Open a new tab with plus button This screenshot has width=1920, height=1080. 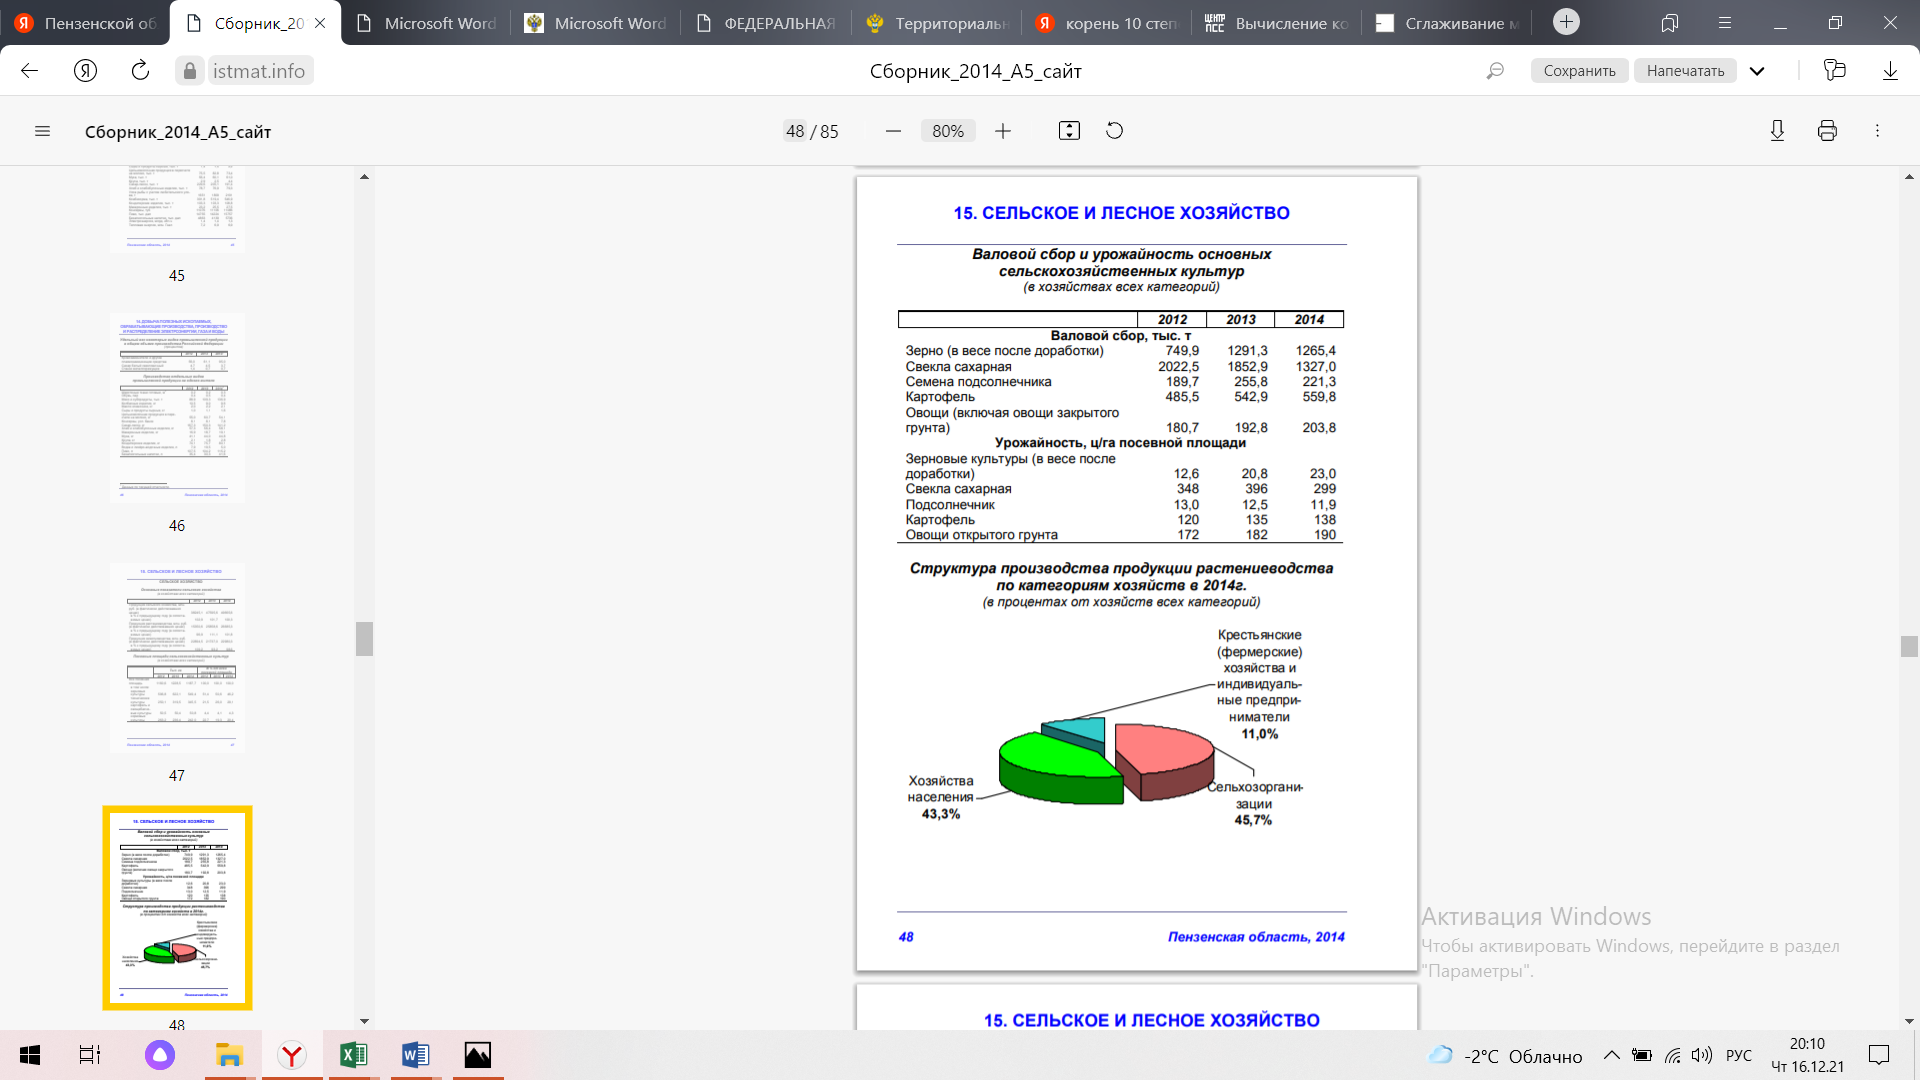point(1566,22)
